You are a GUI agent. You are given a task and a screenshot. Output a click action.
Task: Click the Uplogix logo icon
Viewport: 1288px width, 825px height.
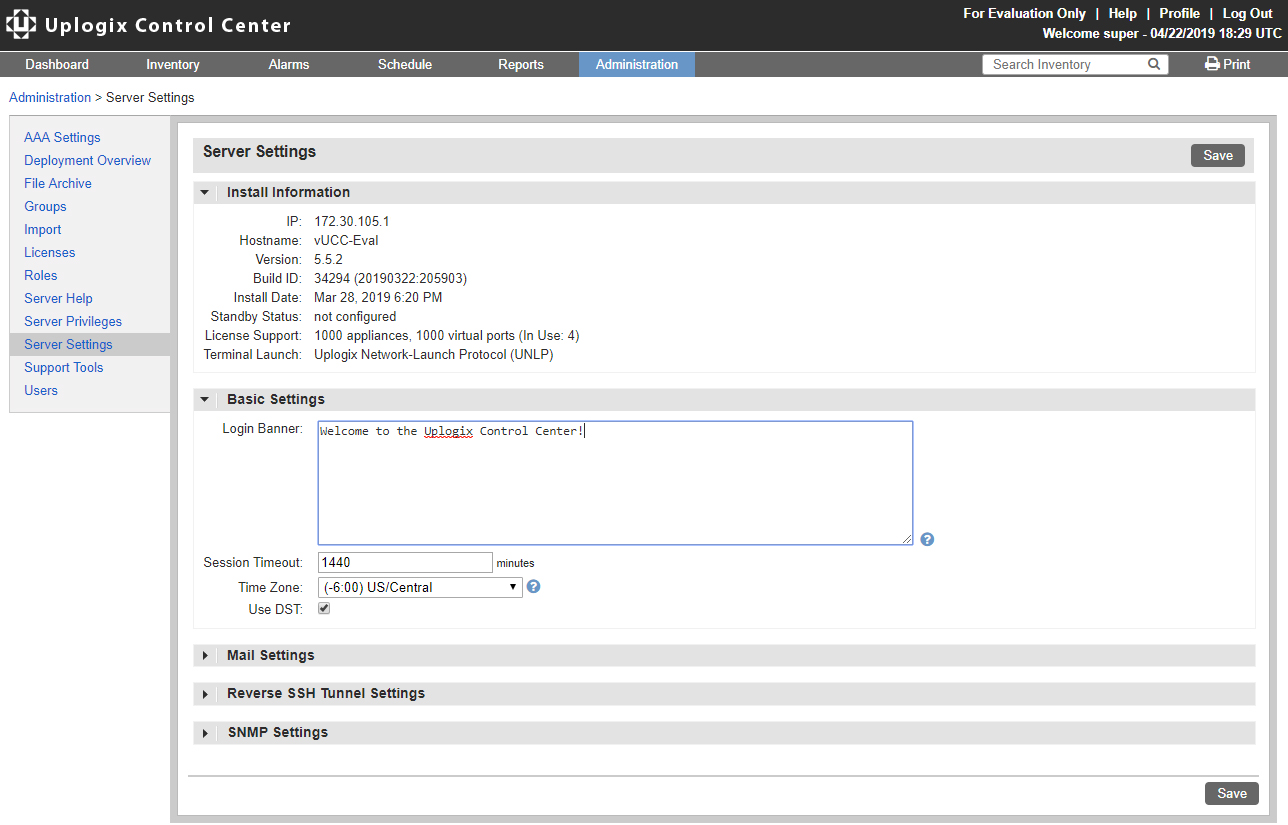[21, 25]
